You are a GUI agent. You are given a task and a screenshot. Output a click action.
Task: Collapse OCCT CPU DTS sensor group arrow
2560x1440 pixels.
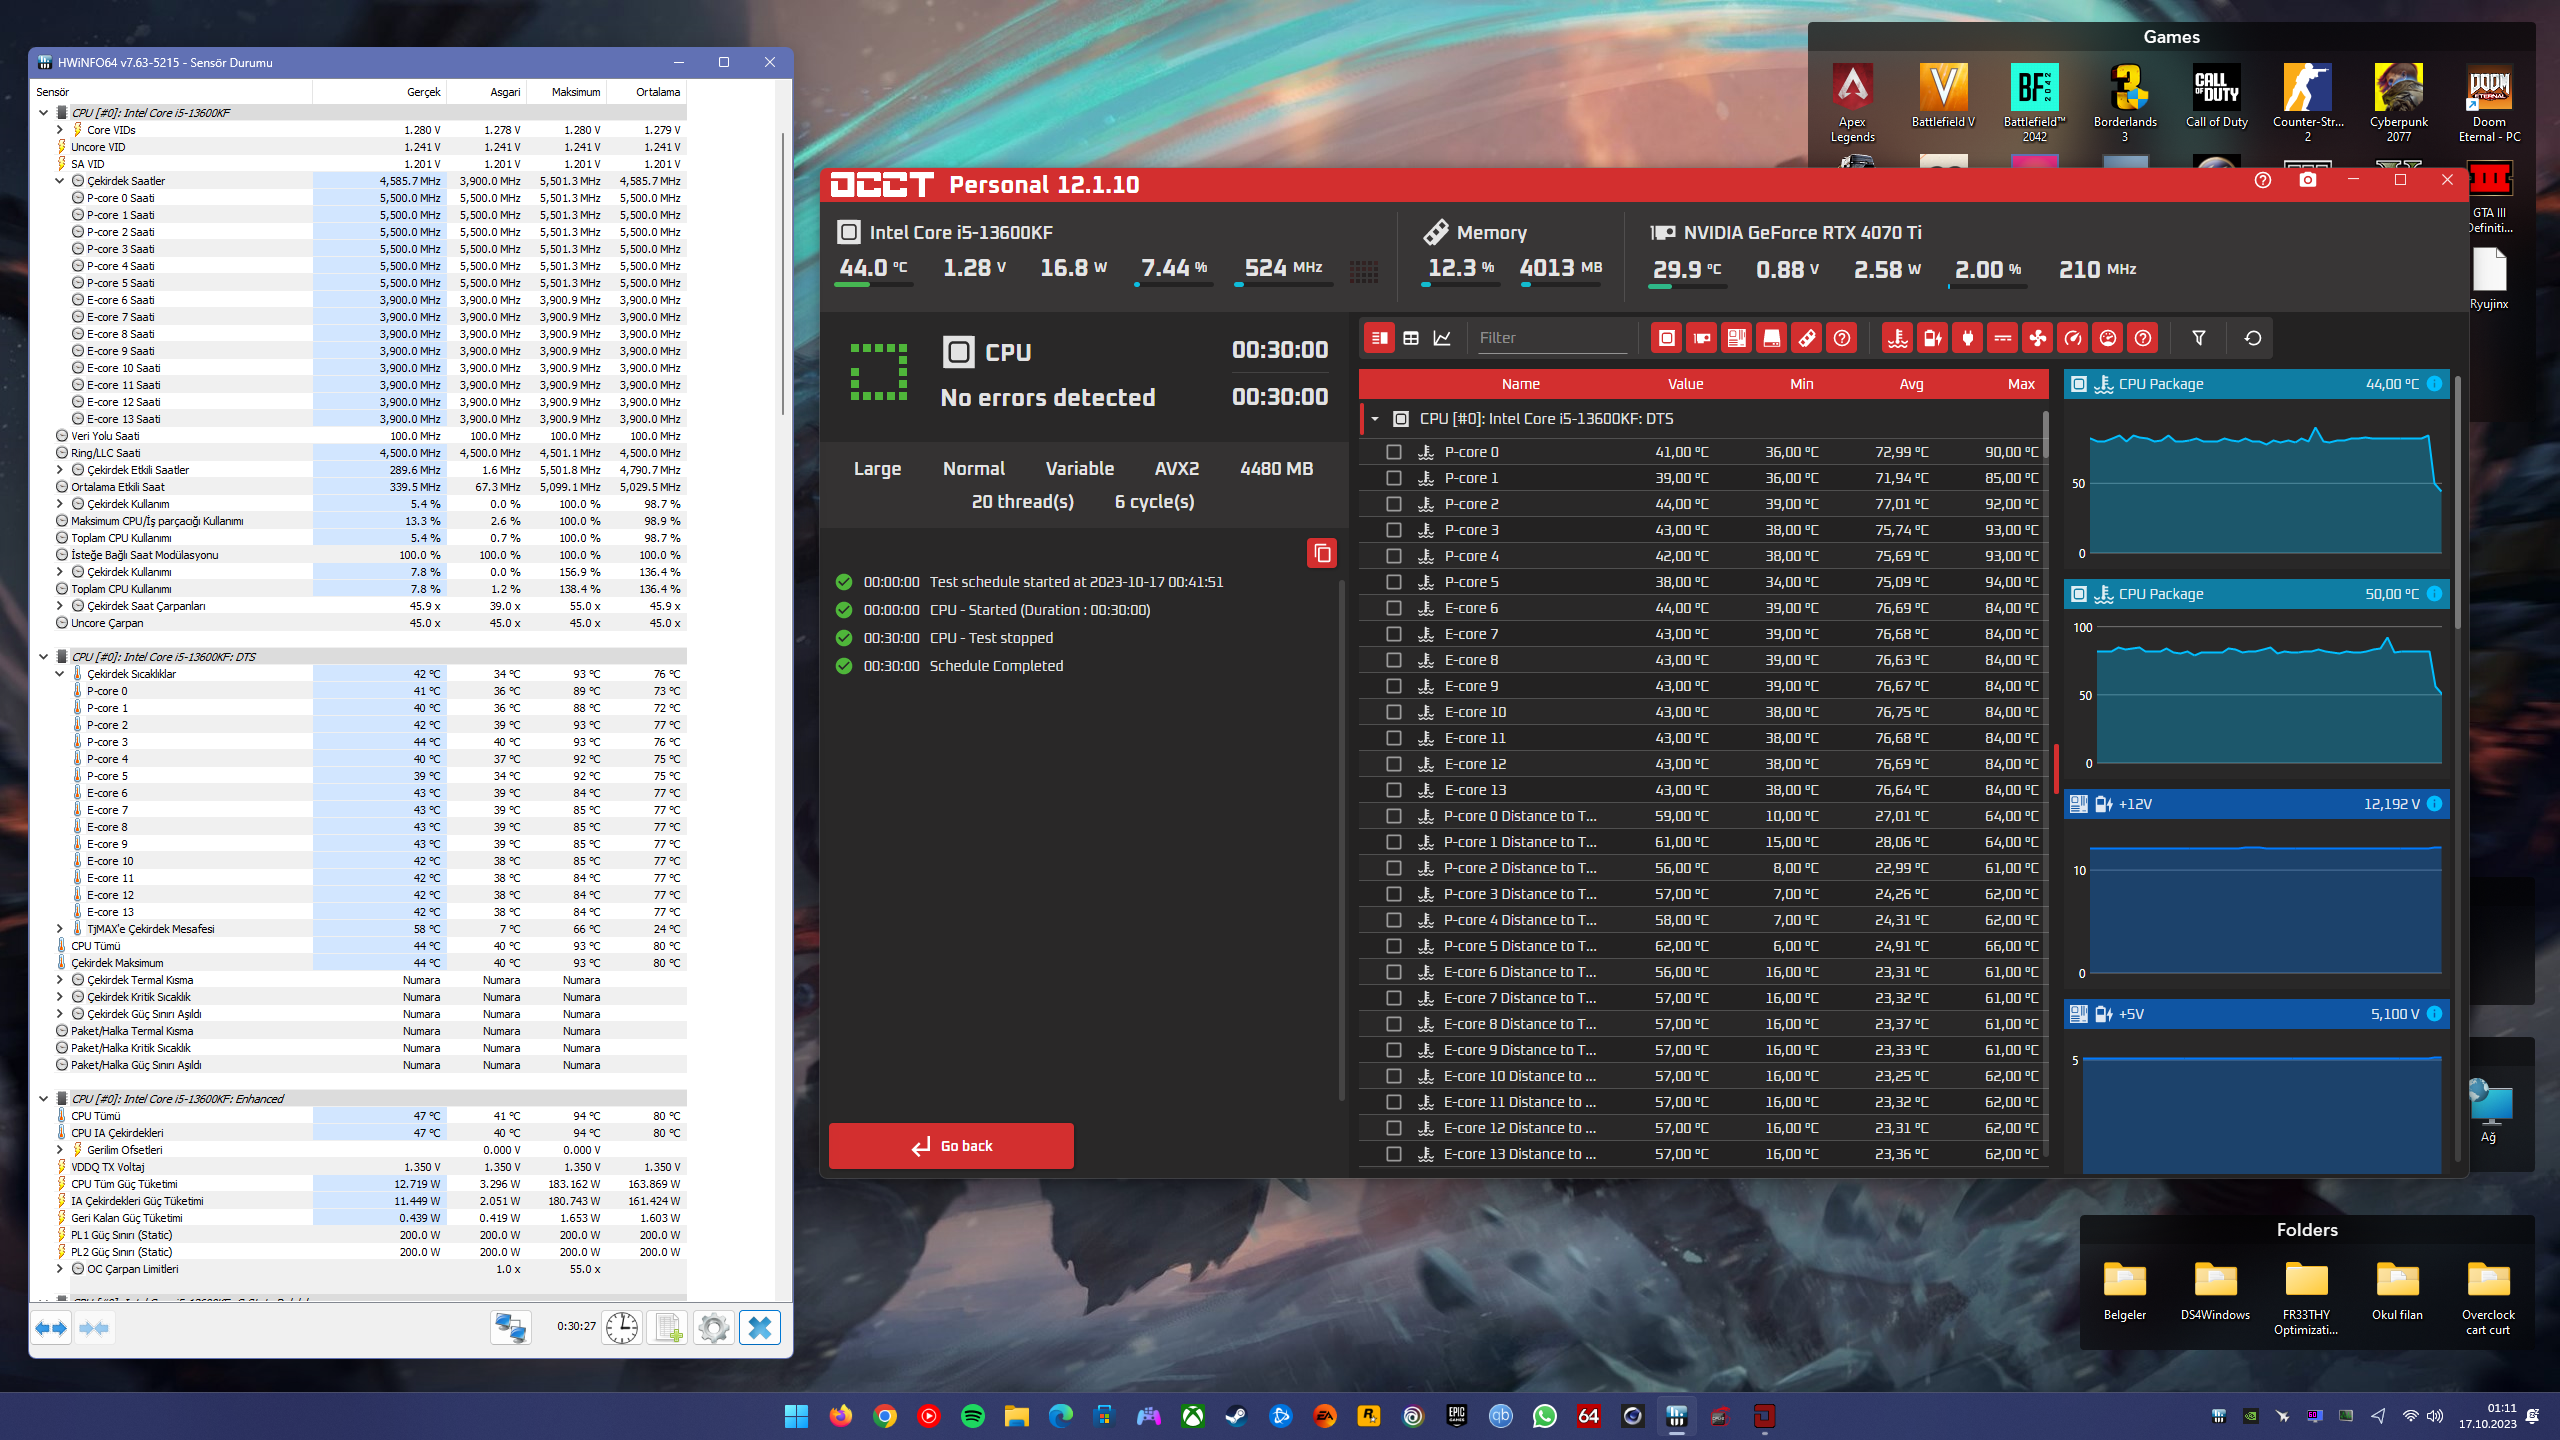click(x=1376, y=419)
